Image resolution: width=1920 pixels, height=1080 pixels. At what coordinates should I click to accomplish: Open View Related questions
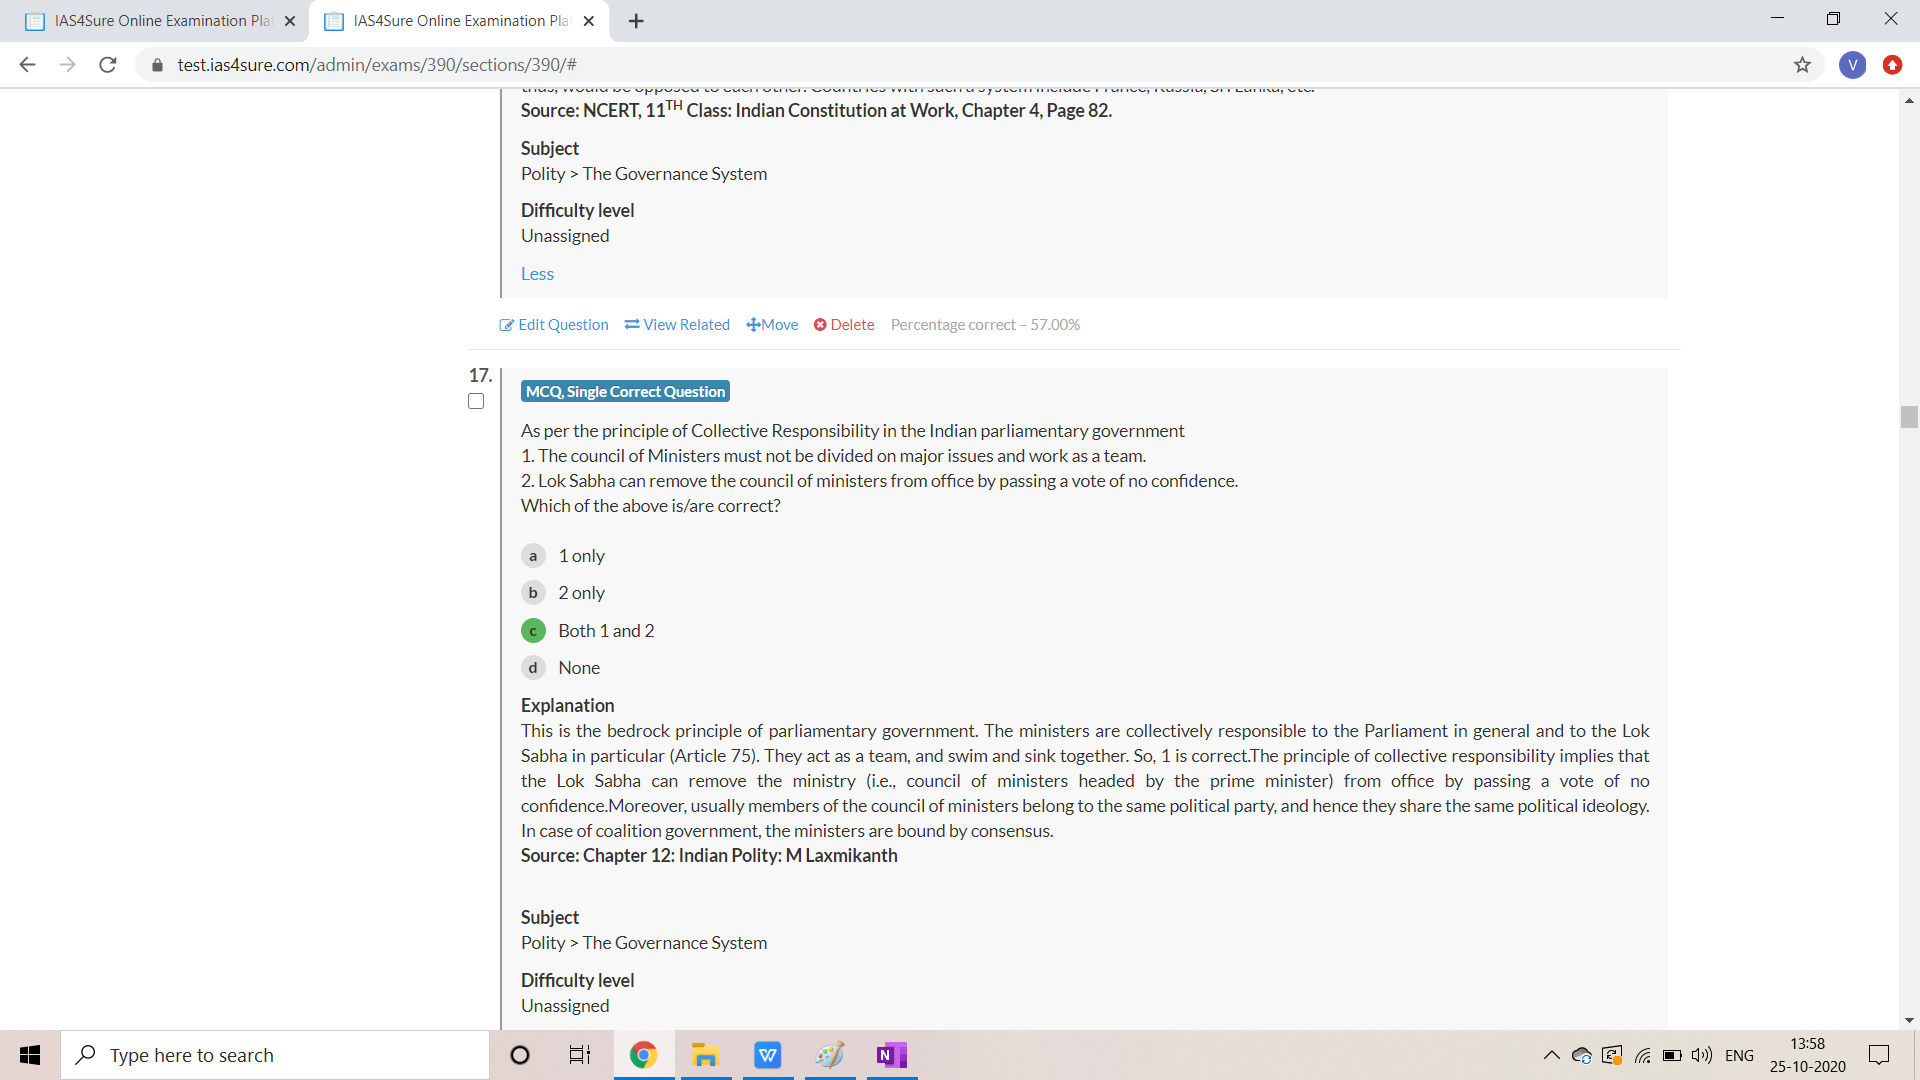[677, 325]
